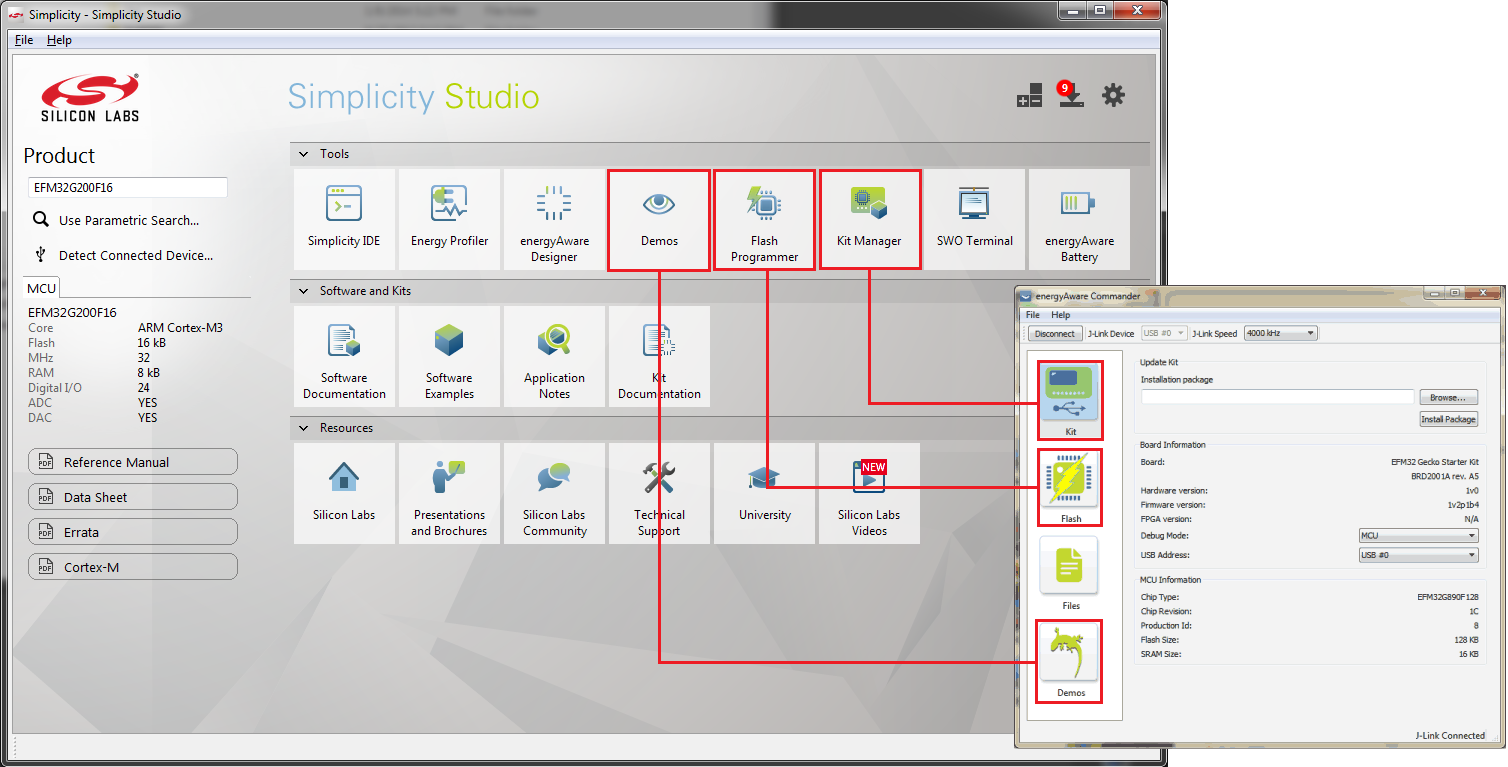Click the Install Package button

(1448, 419)
